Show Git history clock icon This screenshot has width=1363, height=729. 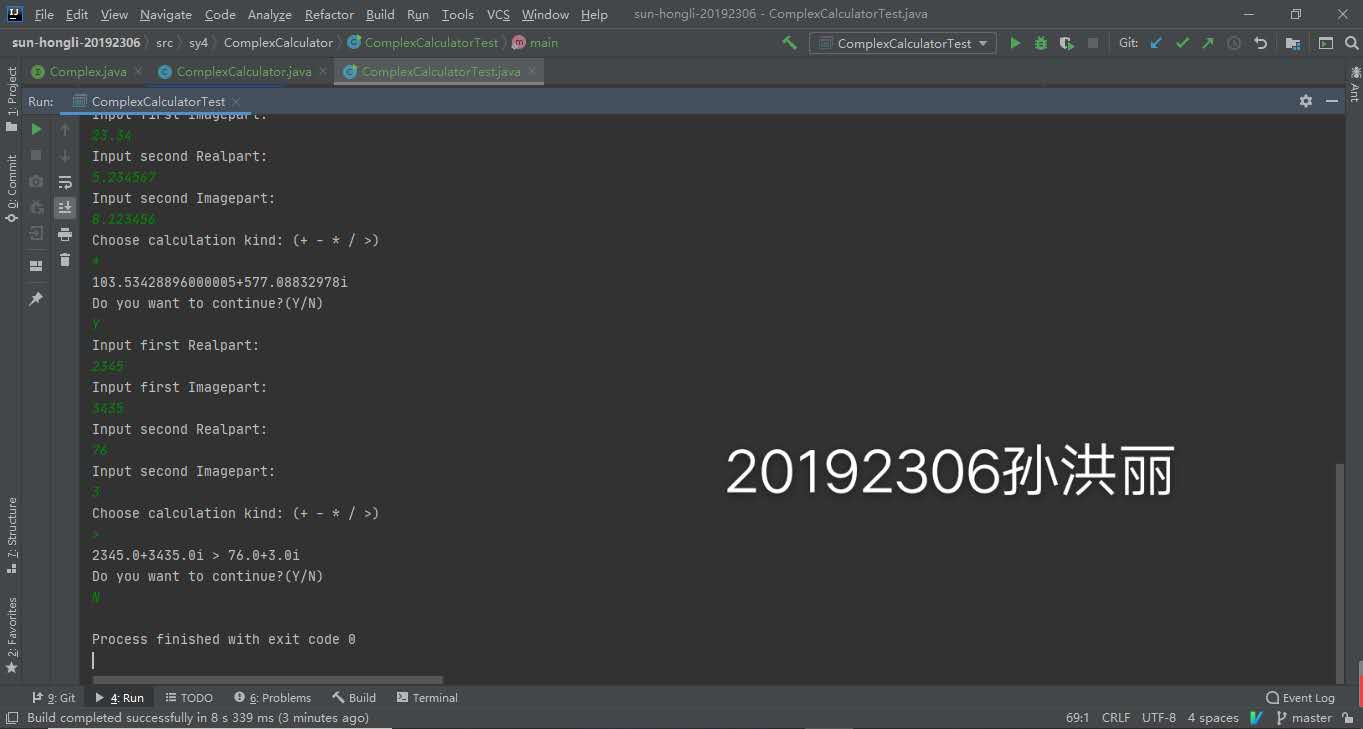[1234, 43]
